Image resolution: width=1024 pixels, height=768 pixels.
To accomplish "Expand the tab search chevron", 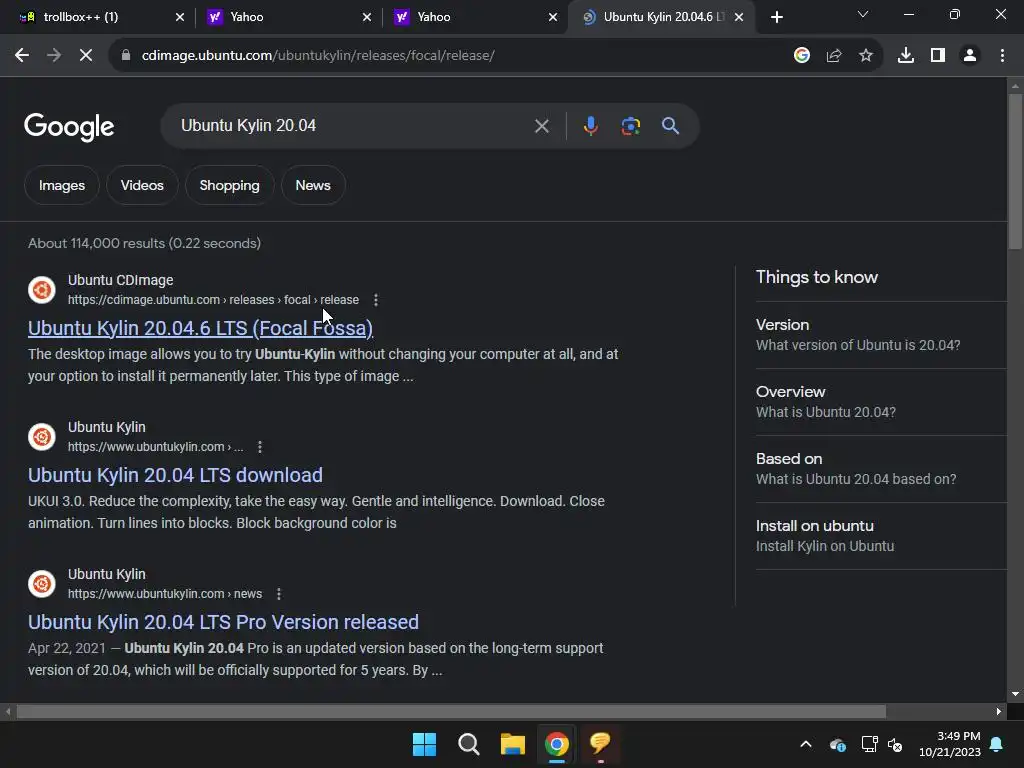I will tap(863, 14).
